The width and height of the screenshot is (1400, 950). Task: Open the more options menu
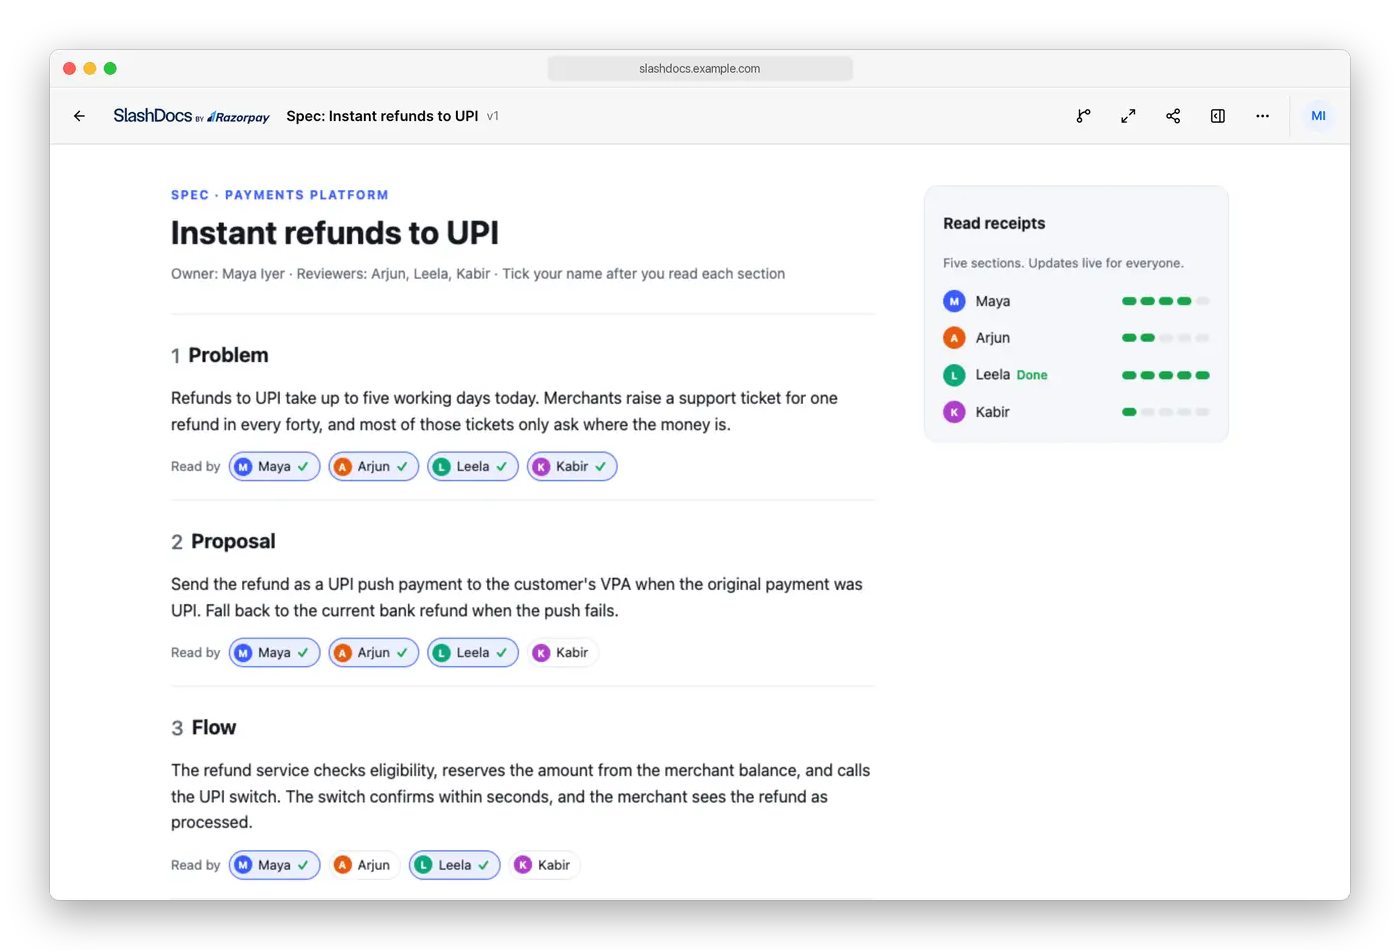1263,116
